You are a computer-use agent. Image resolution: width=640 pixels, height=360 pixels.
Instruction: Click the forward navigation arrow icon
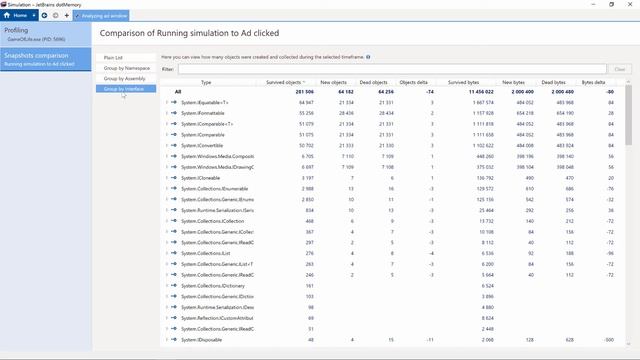point(56,16)
